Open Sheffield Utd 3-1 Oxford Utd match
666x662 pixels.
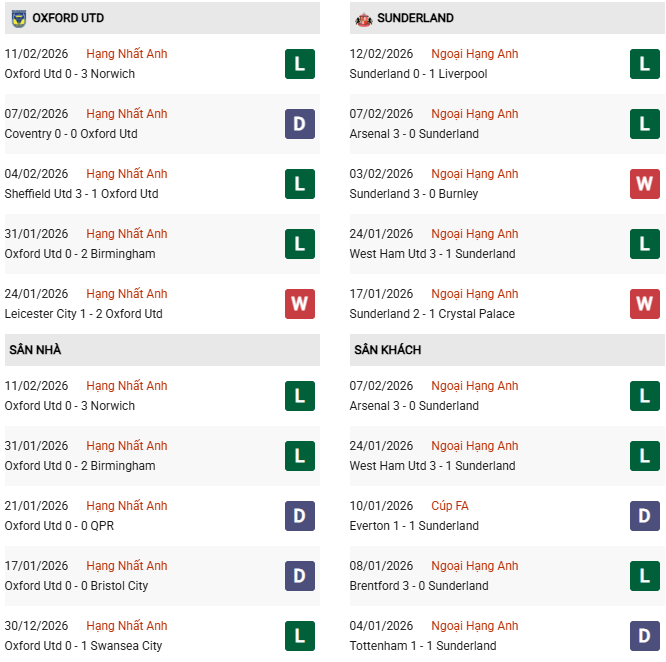81,194
